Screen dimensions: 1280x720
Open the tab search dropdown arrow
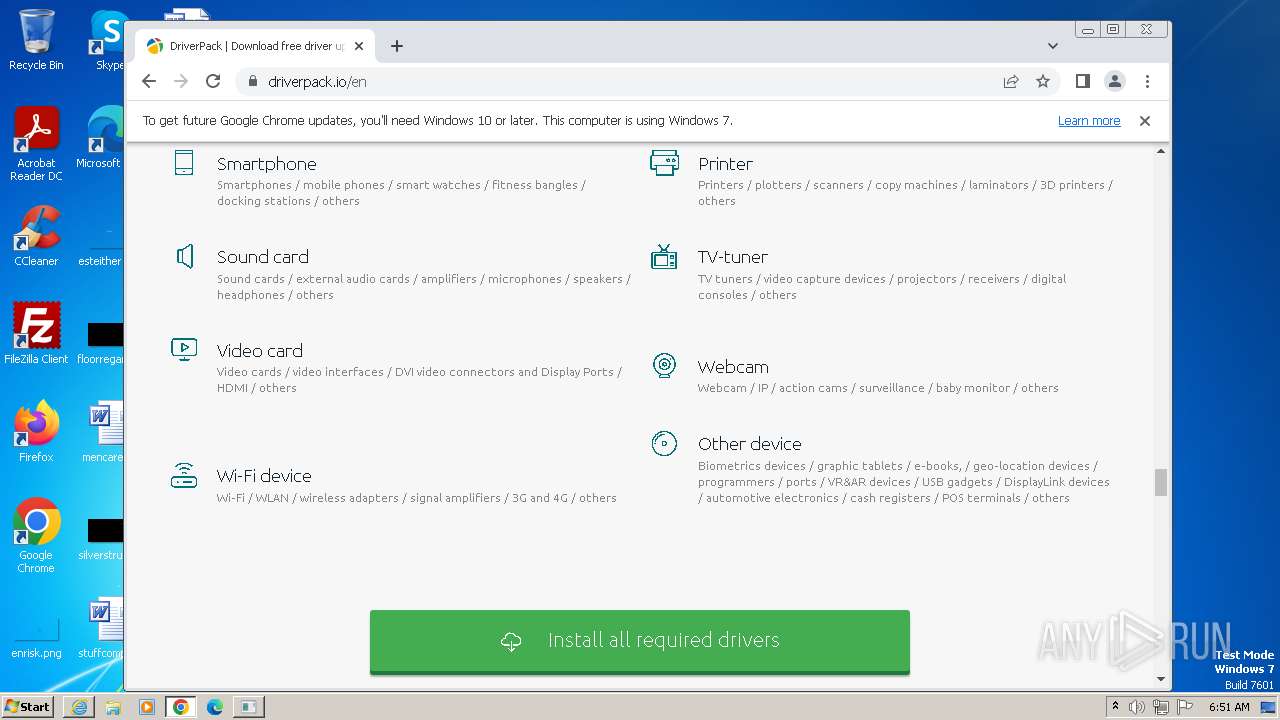tap(1053, 46)
